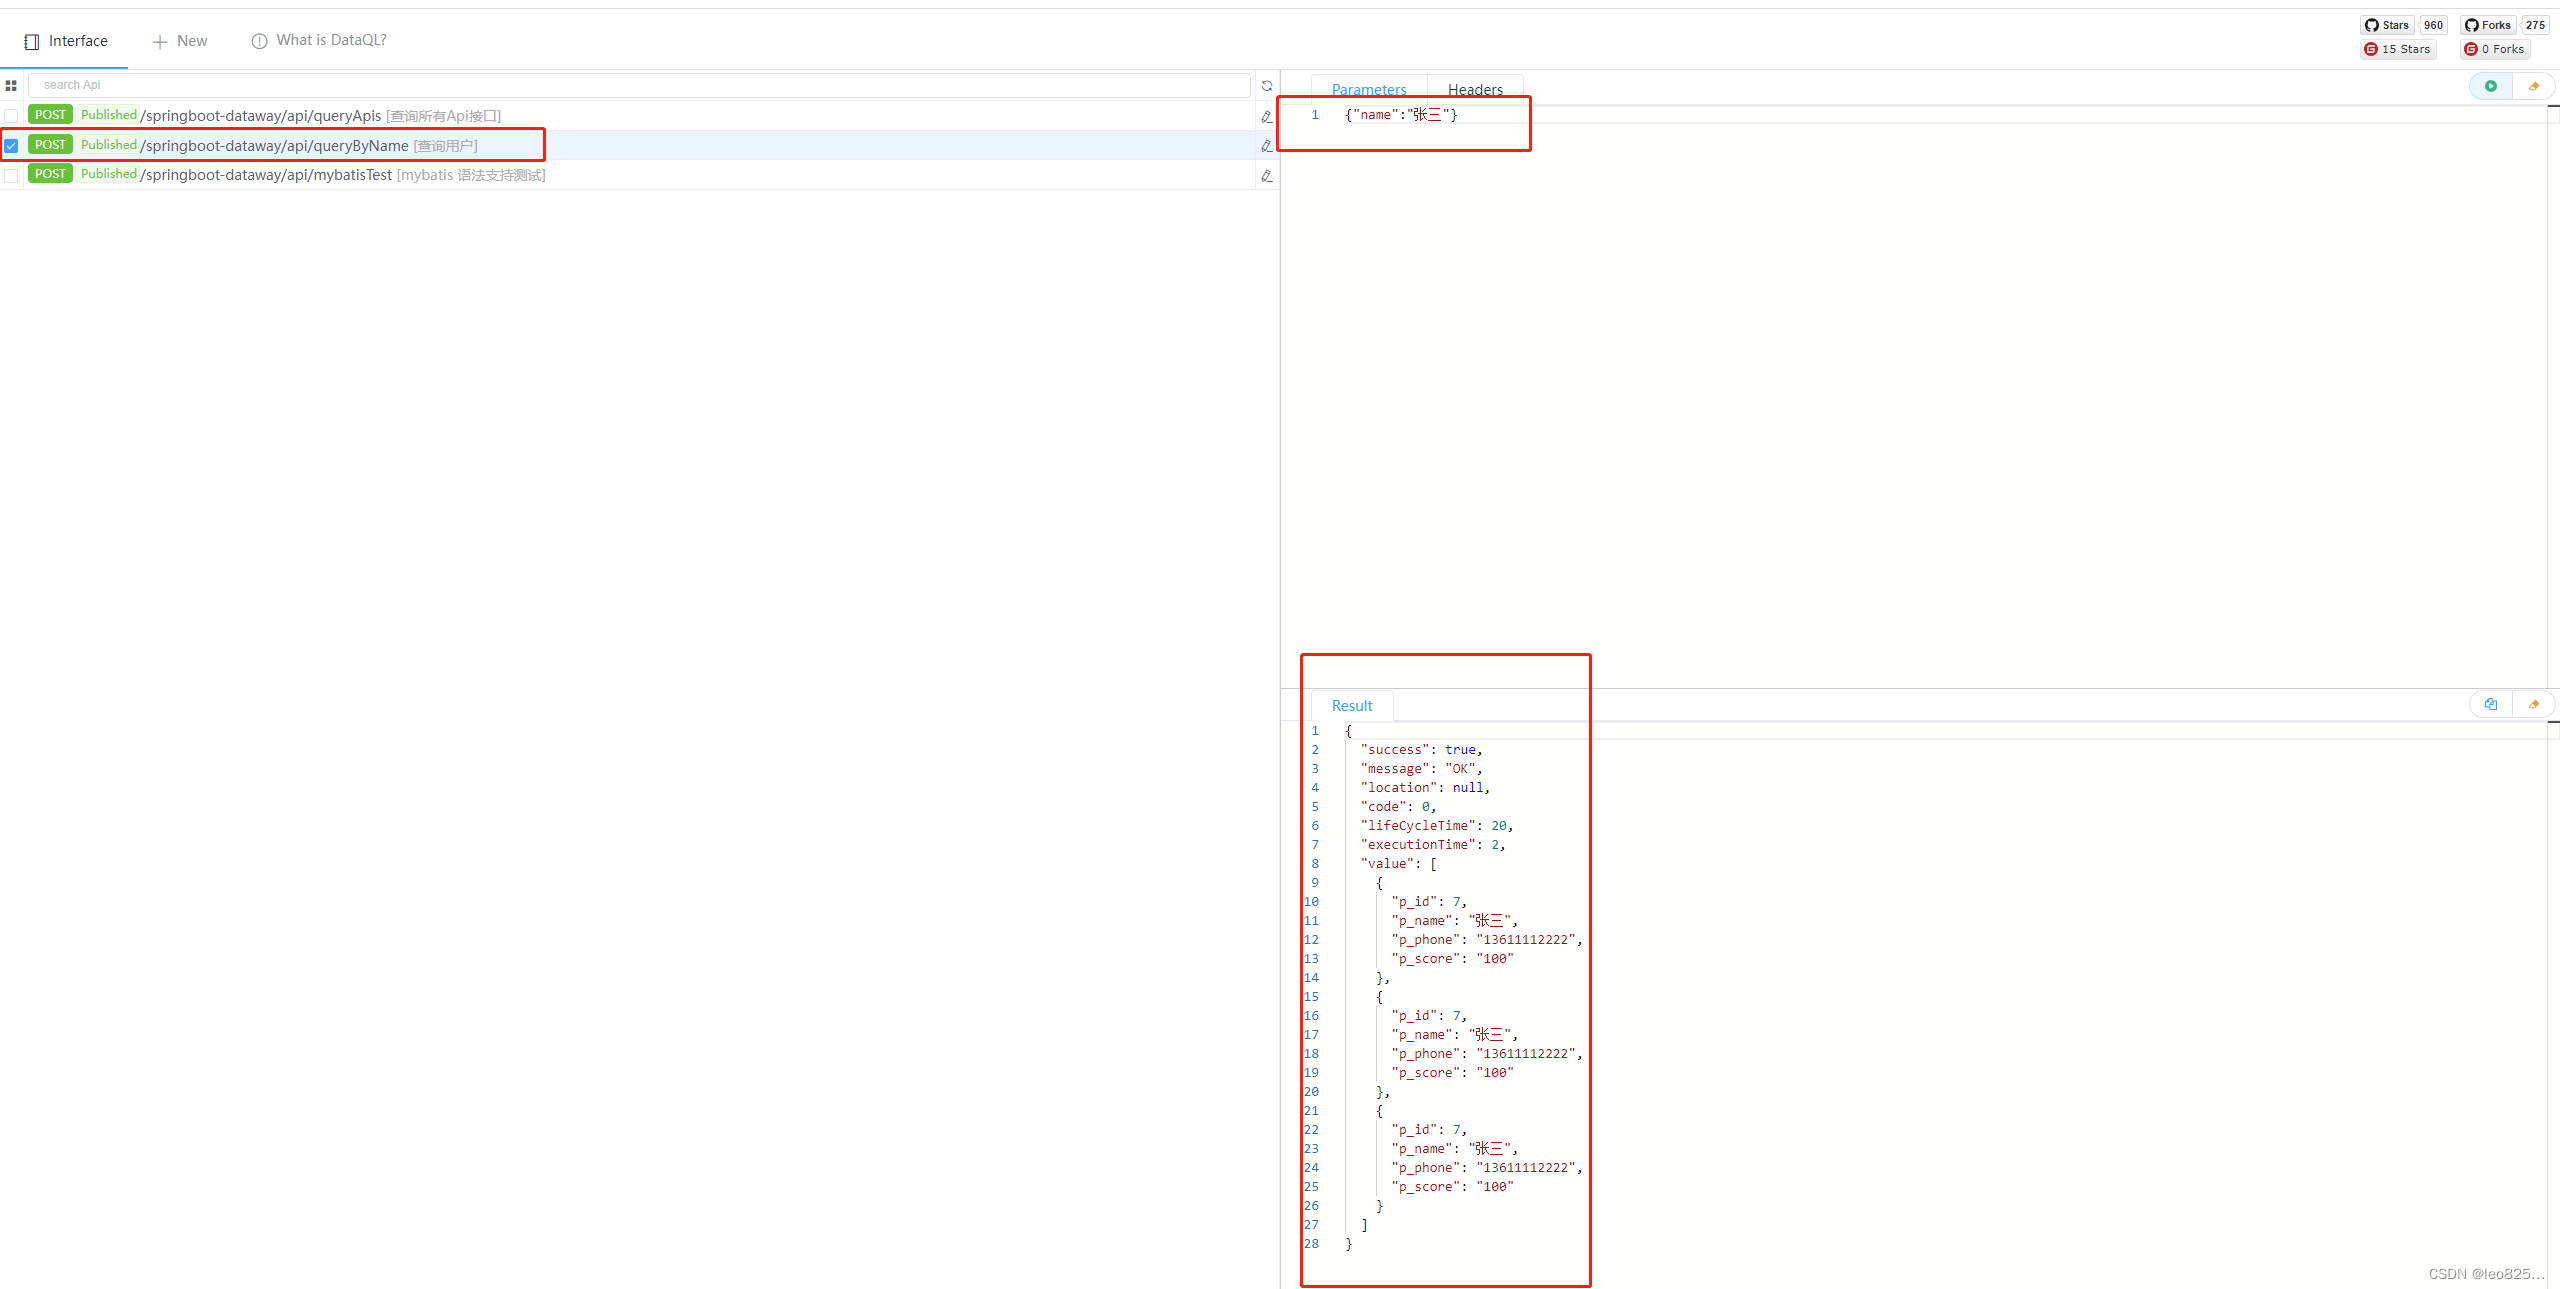The image size is (2560, 1289).
Task: Focus the search Api input field
Action: [639, 86]
